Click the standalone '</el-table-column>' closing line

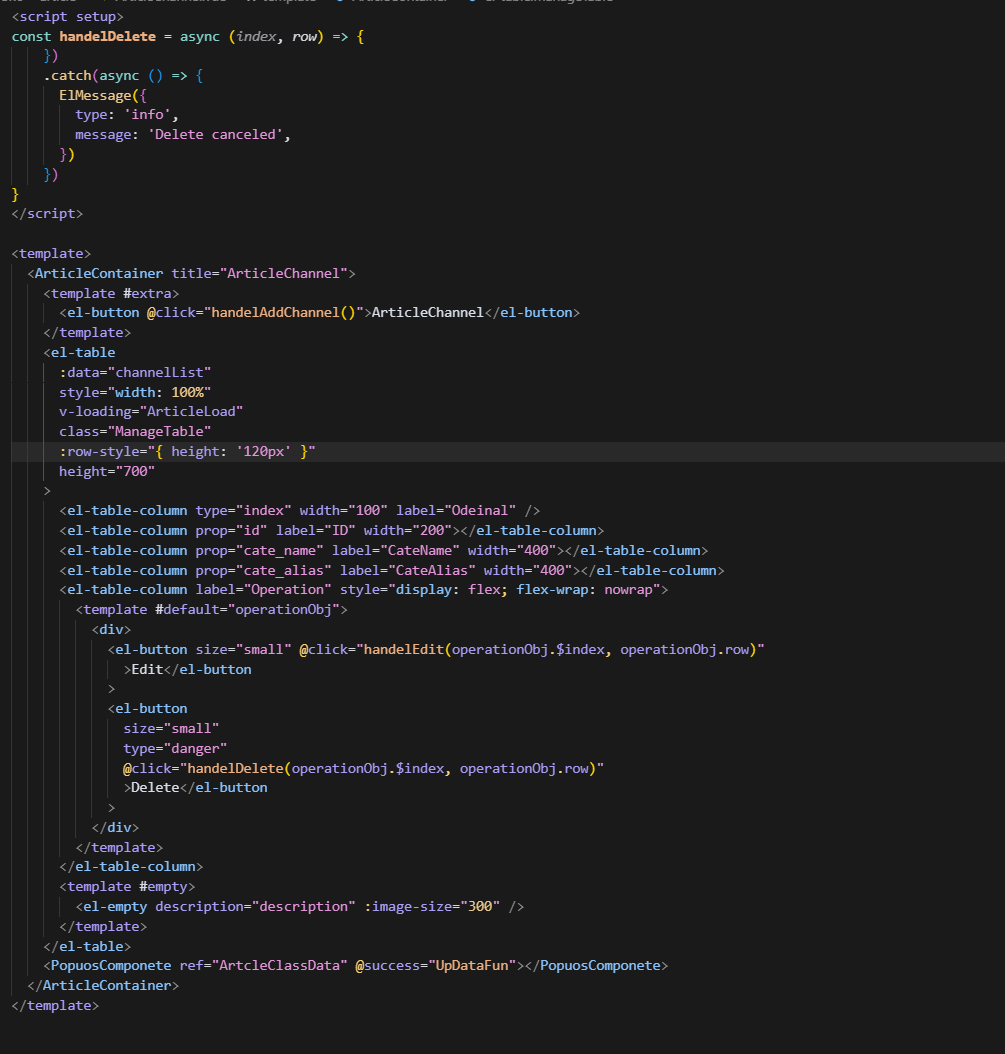[x=131, y=866]
